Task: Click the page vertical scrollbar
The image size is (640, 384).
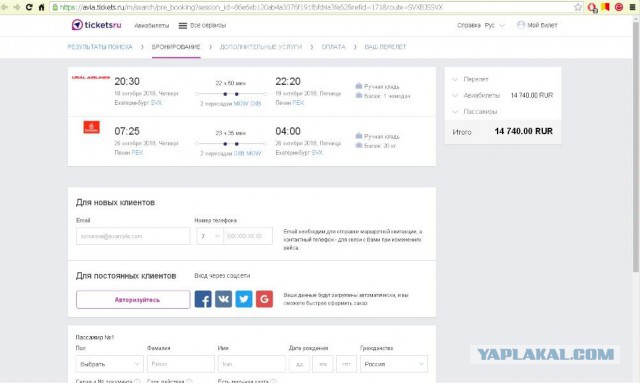Action: (636, 148)
